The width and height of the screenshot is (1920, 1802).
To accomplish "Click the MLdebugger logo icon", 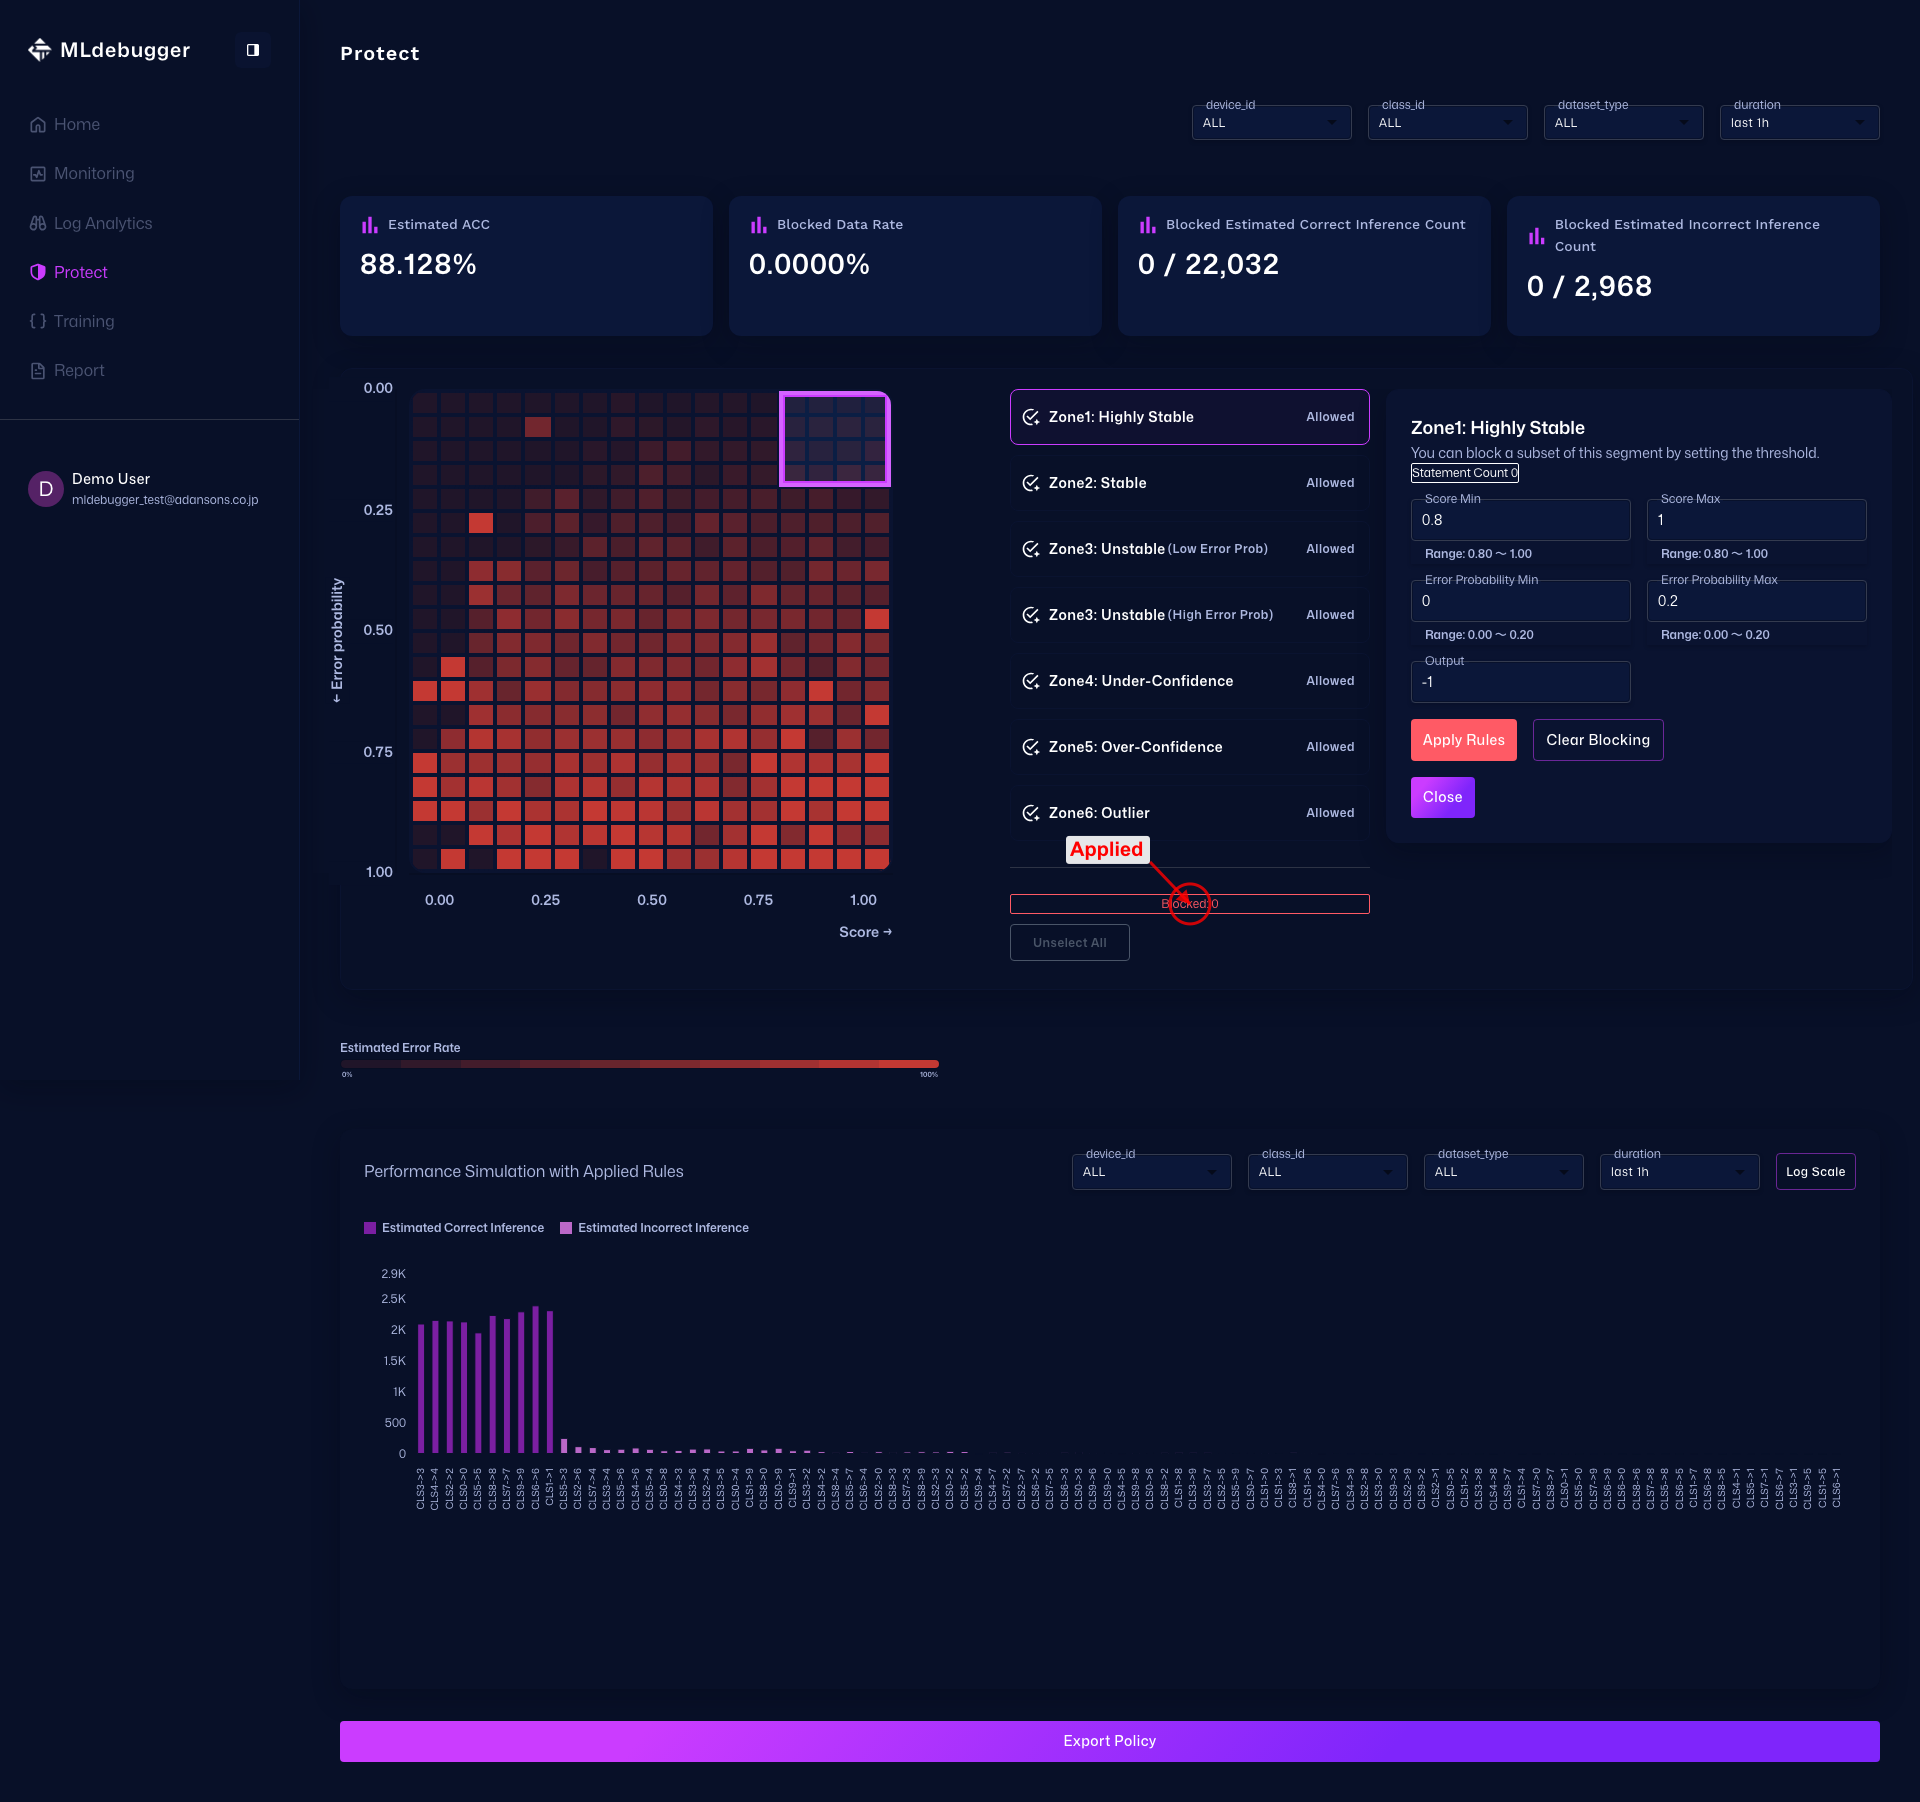I will coord(39,50).
